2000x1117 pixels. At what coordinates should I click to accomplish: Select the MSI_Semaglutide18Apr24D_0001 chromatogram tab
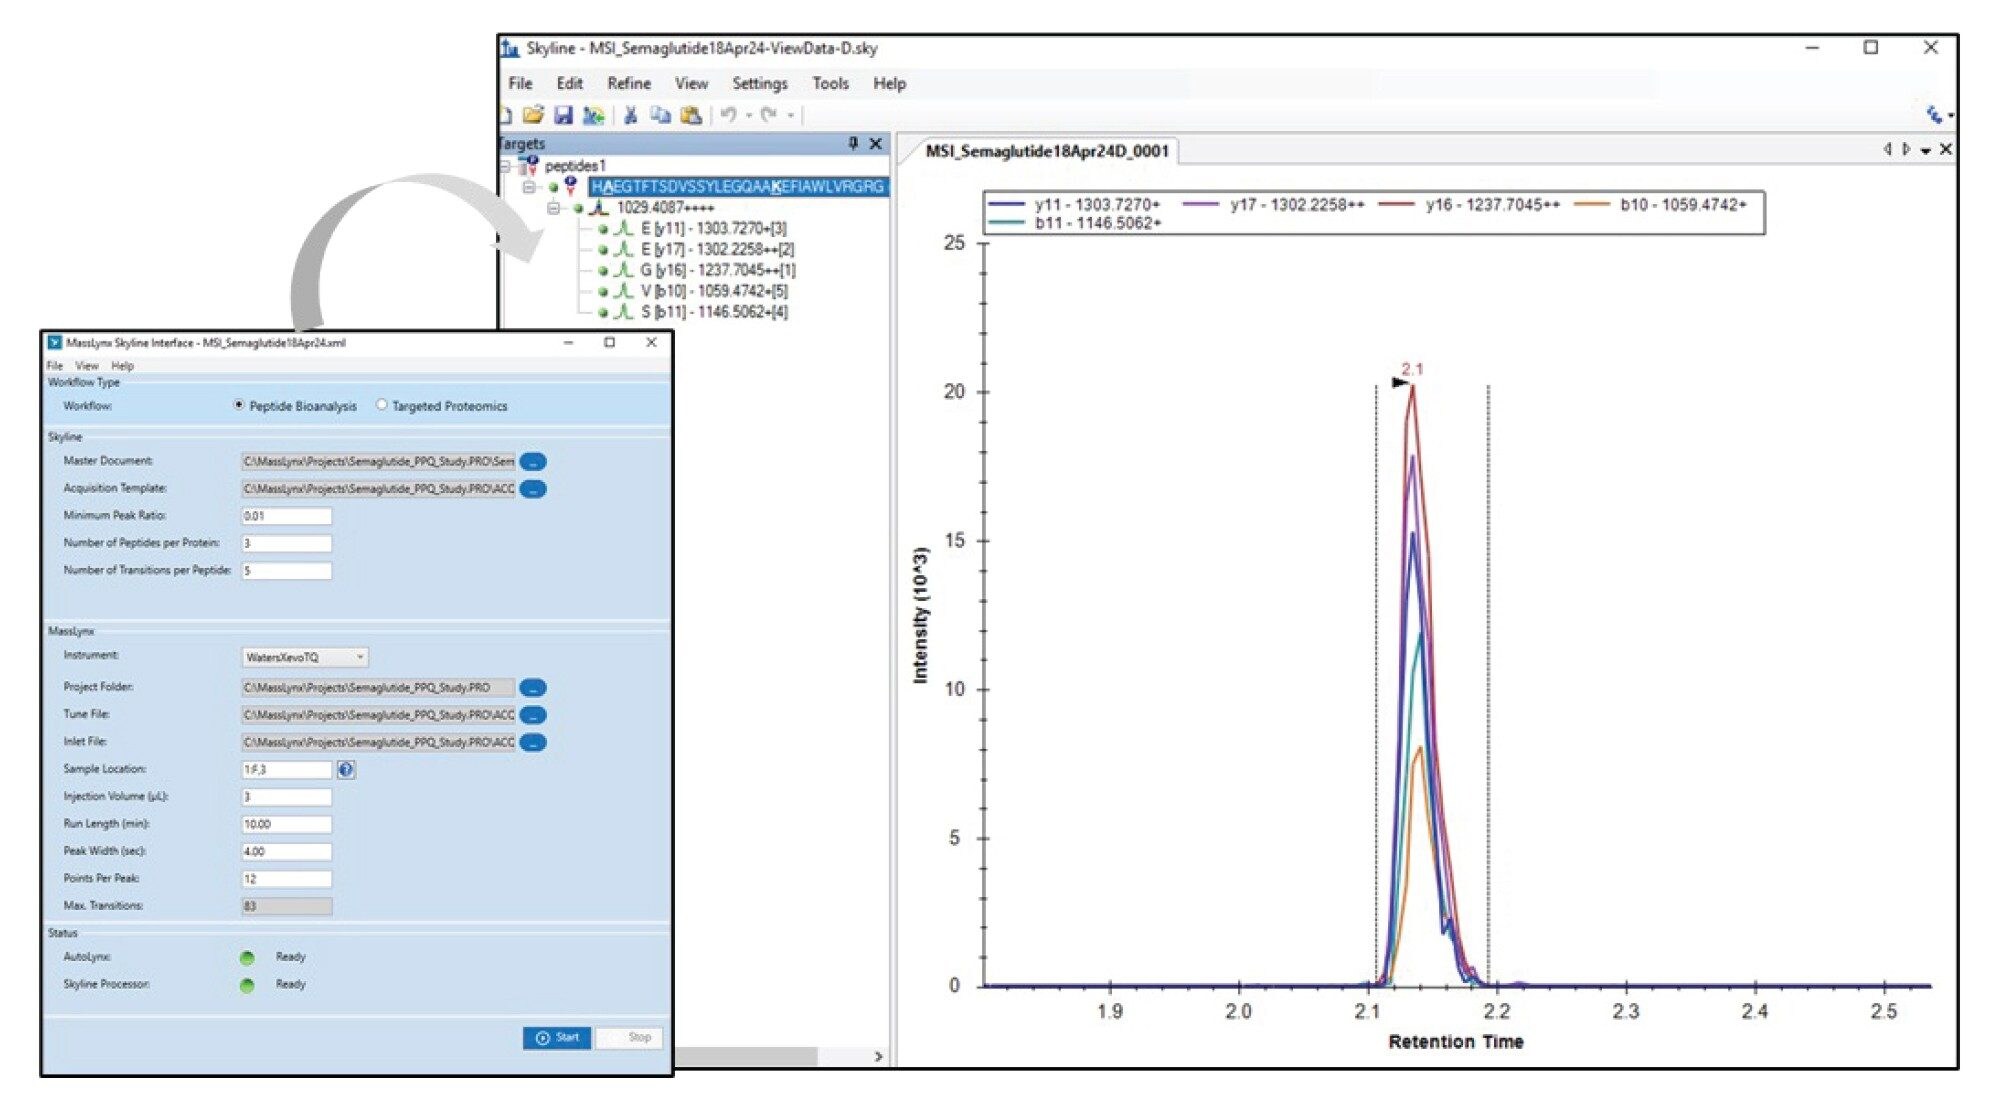click(1046, 151)
